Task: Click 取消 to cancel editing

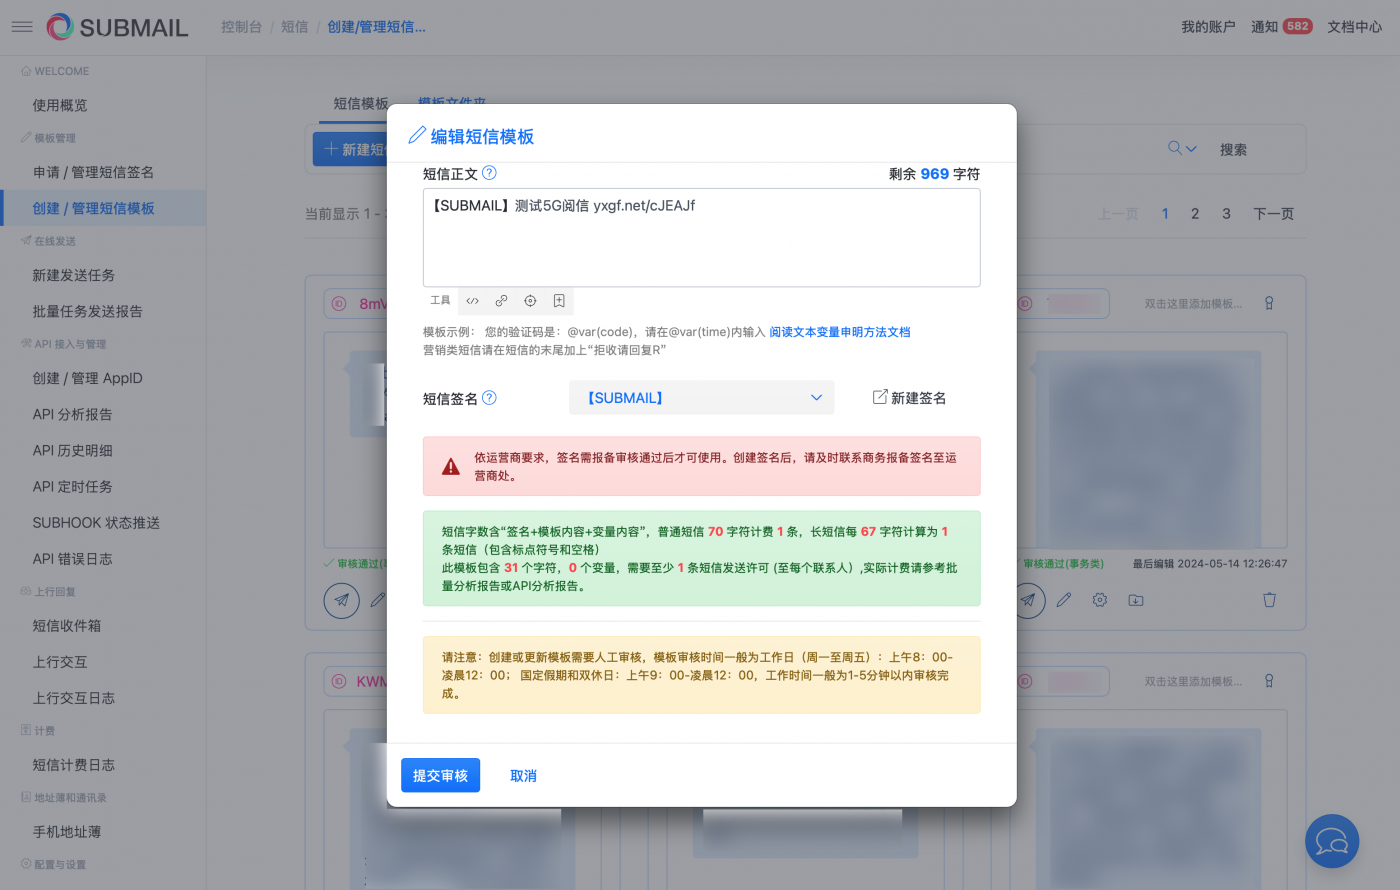Action: pos(523,775)
